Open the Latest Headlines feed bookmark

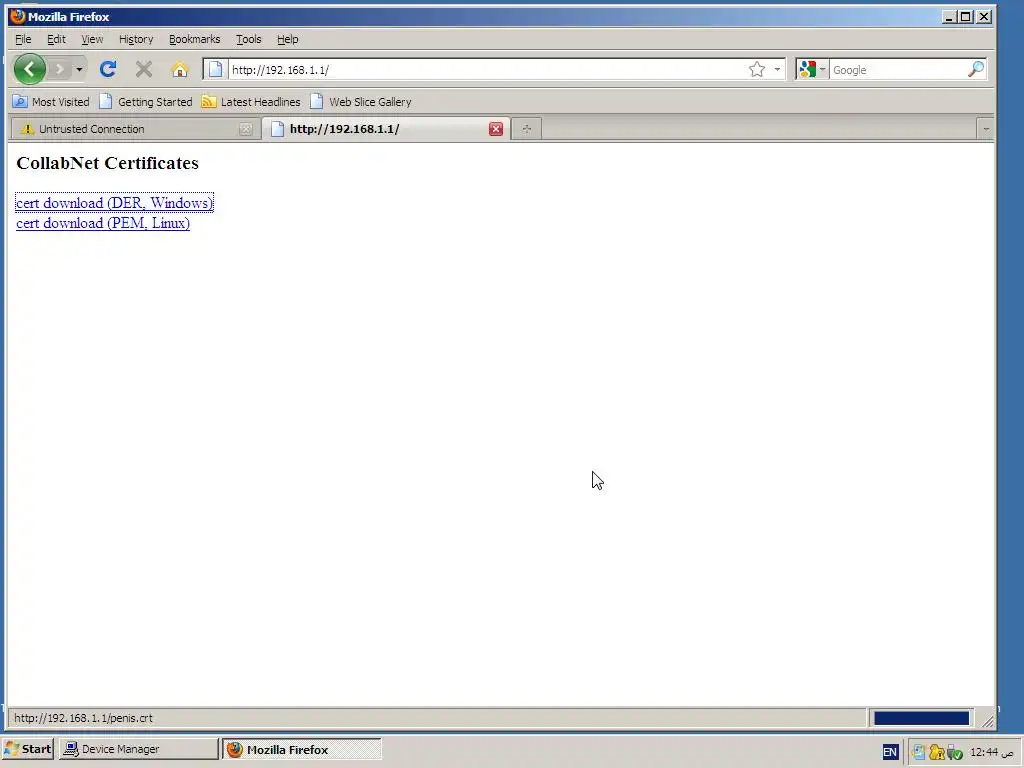(x=251, y=102)
